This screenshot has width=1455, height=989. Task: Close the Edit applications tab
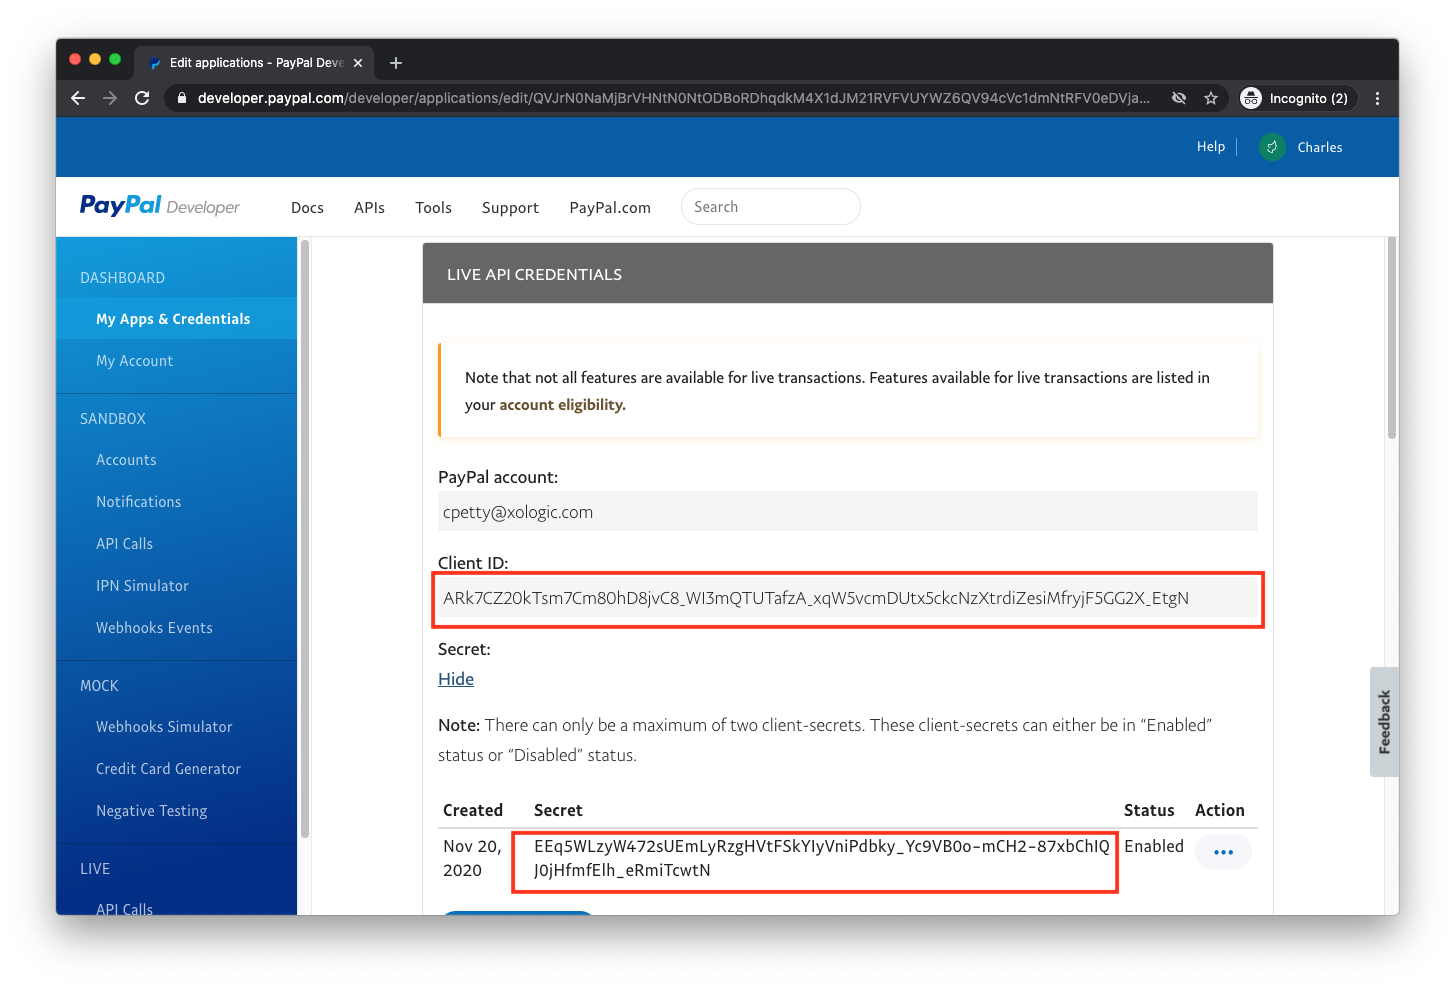358,63
